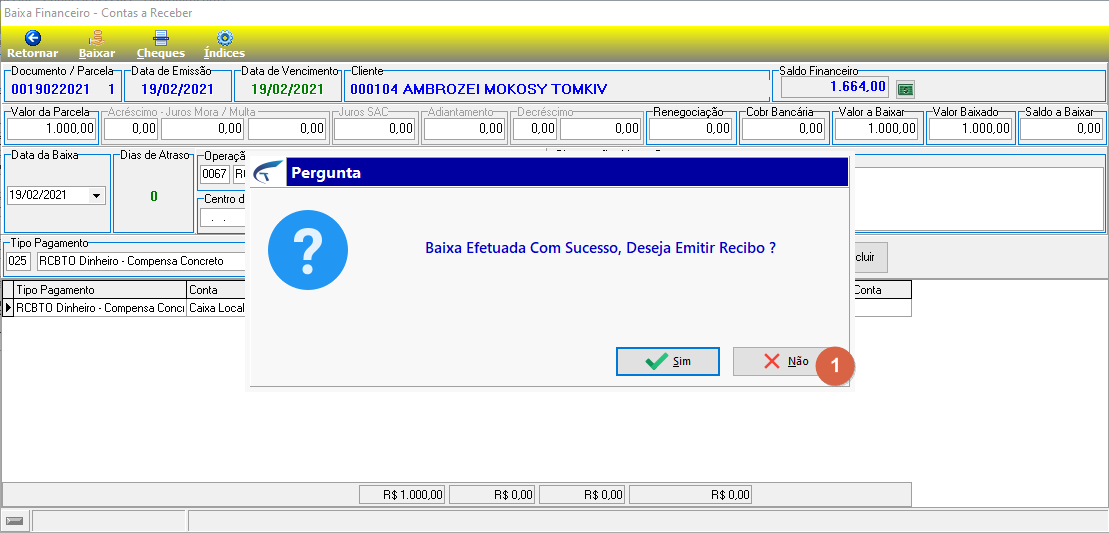Click the Cobr Bancária value field
The height and width of the screenshot is (533, 1109).
click(x=784, y=129)
